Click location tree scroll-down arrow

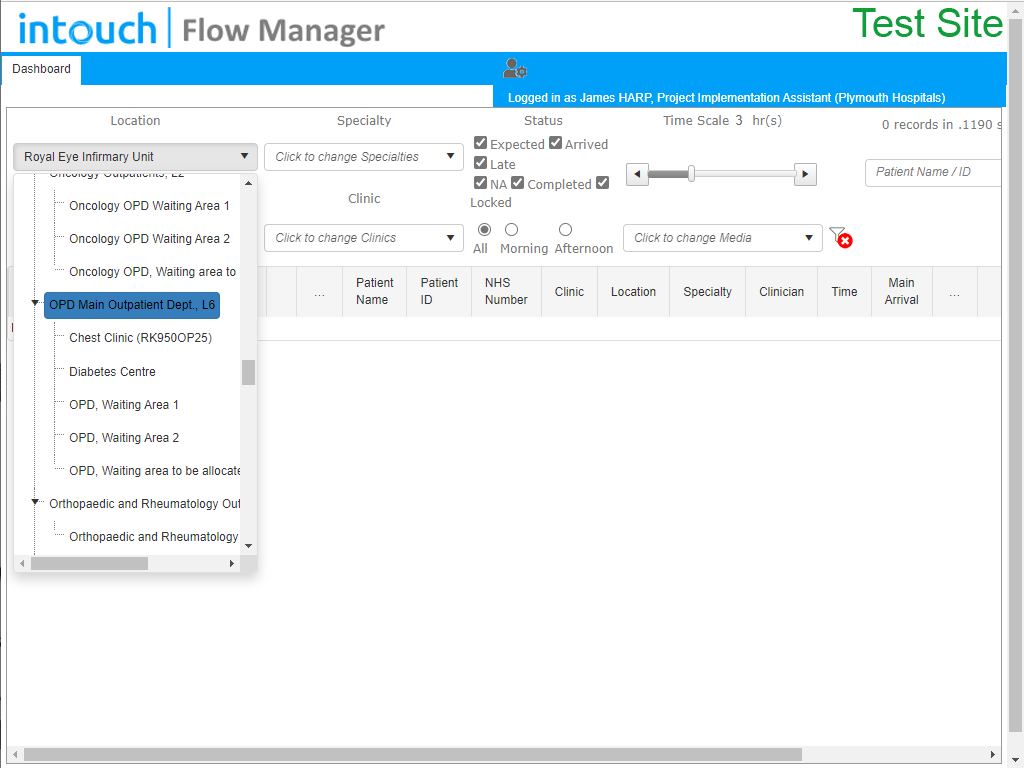(248, 546)
